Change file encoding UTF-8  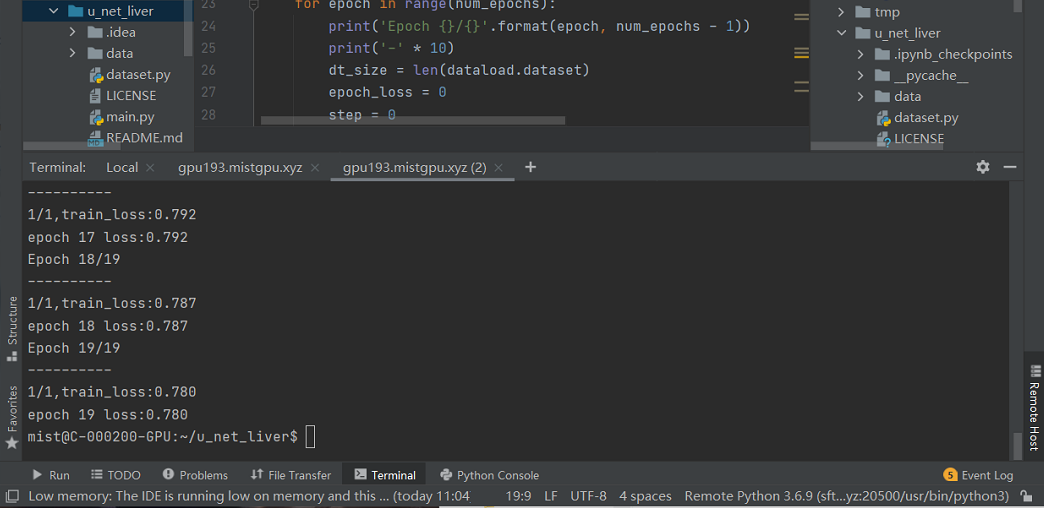tap(589, 496)
